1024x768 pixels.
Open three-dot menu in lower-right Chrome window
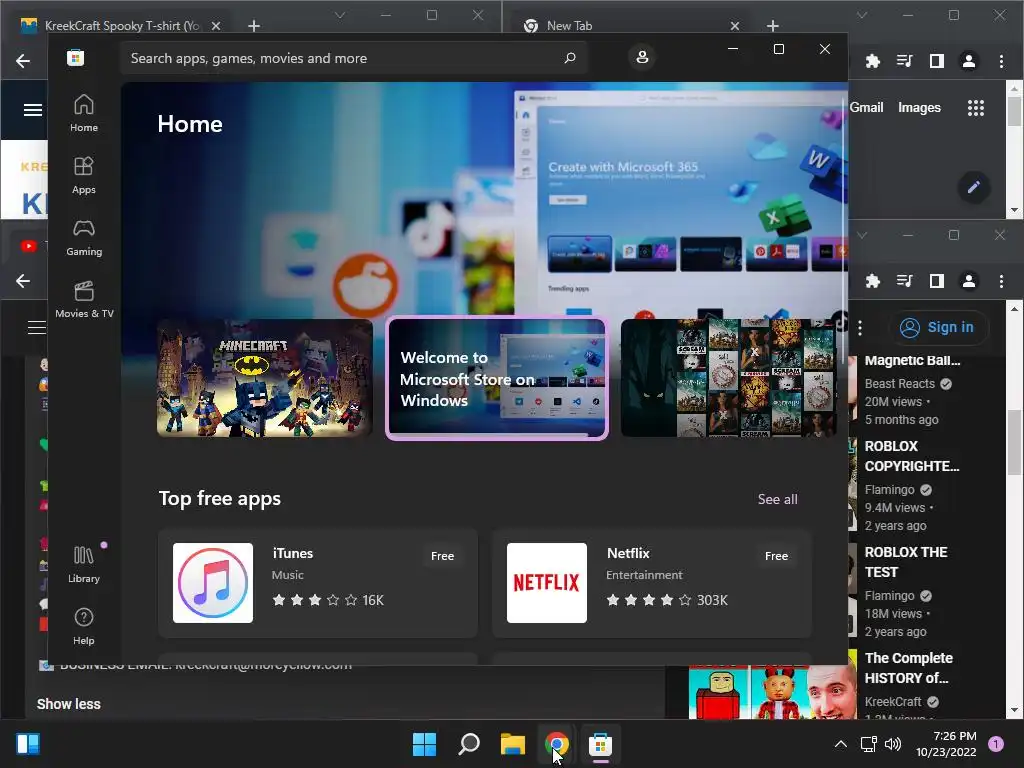1001,281
